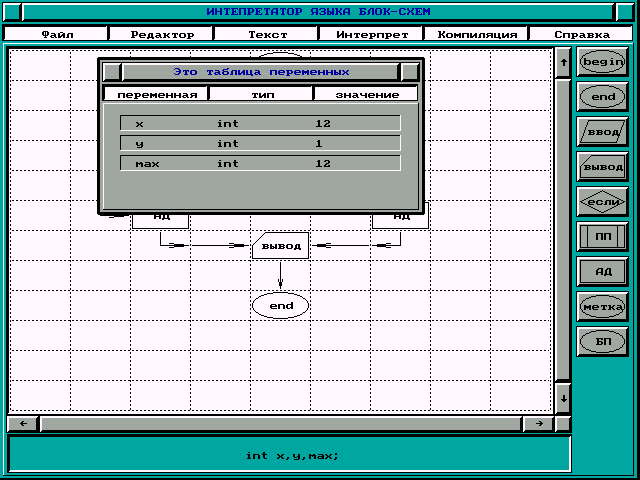Select the БП jump block tool
The image size is (640, 480).
(602, 341)
